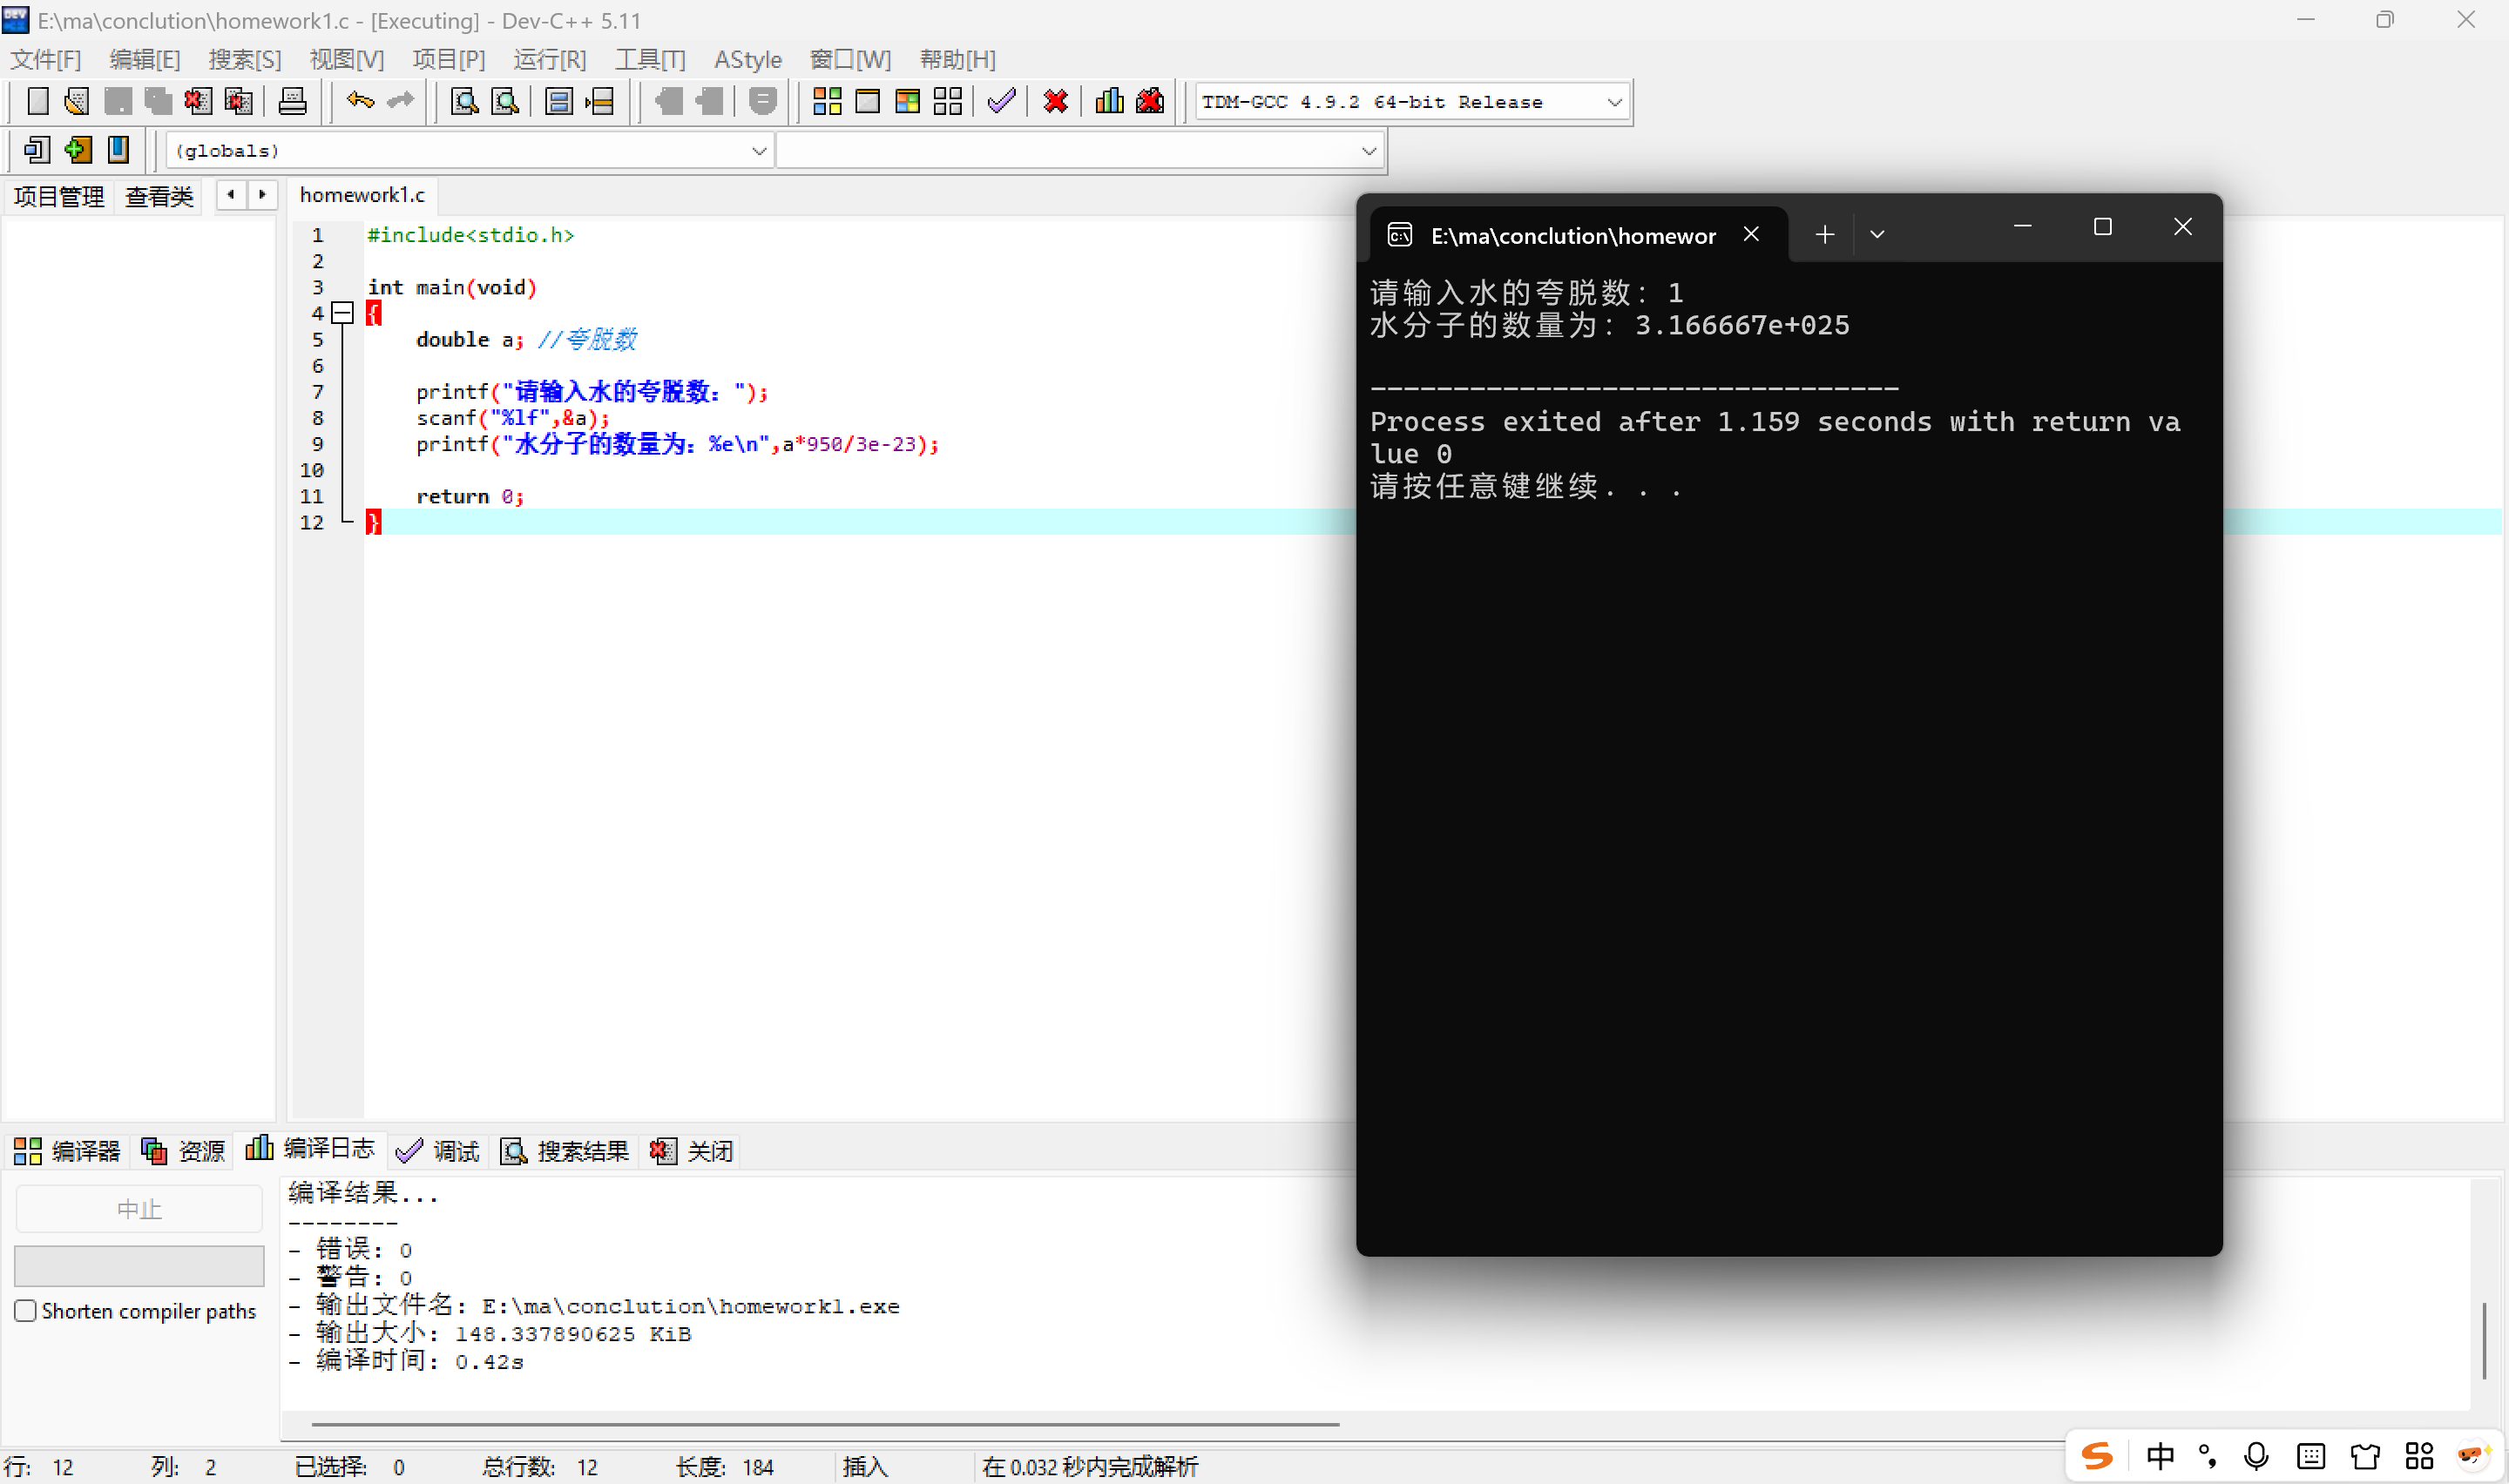Toggle the Shorten compiler paths checkbox
Image resolution: width=2509 pixels, height=1484 pixels.
(26, 1310)
